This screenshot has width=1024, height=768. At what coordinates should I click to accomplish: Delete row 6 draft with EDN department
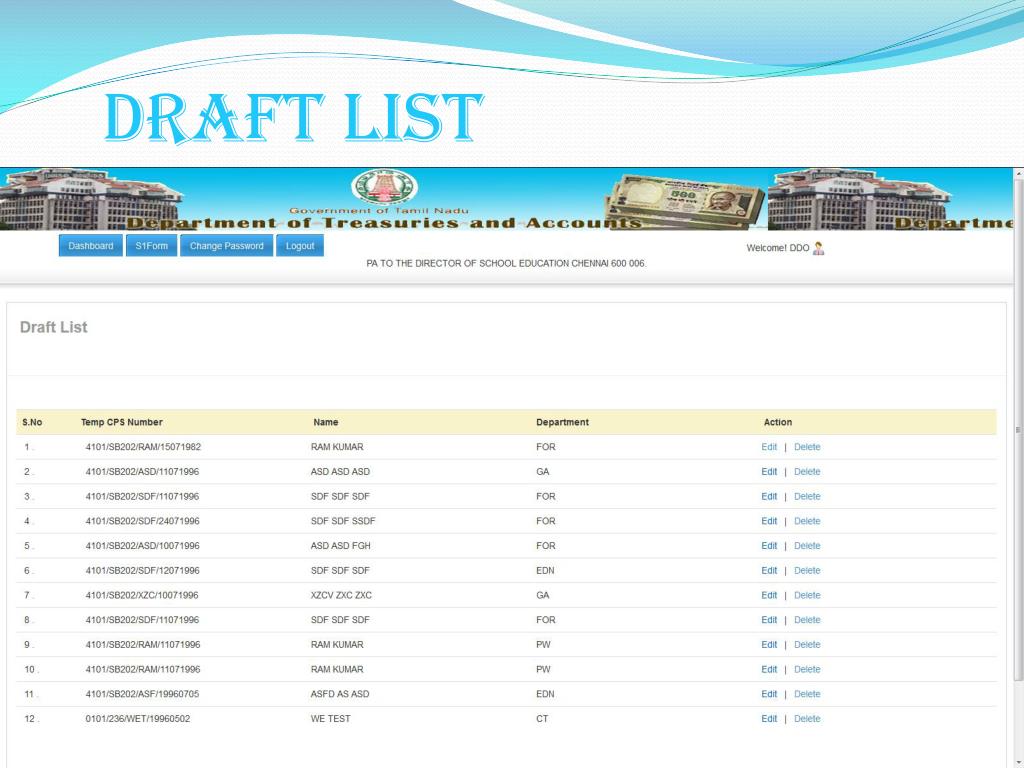(x=807, y=570)
